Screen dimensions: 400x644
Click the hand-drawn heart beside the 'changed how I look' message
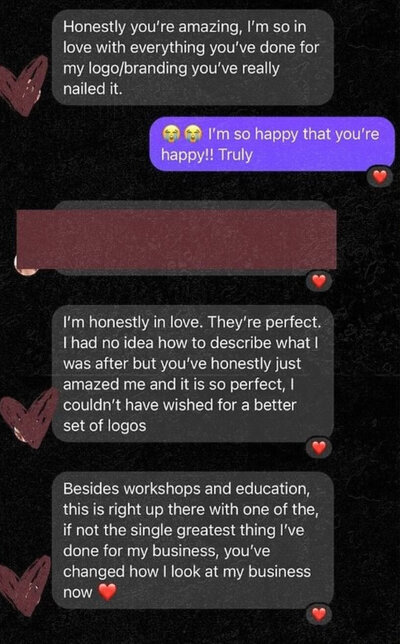pyautogui.click(x=25, y=586)
